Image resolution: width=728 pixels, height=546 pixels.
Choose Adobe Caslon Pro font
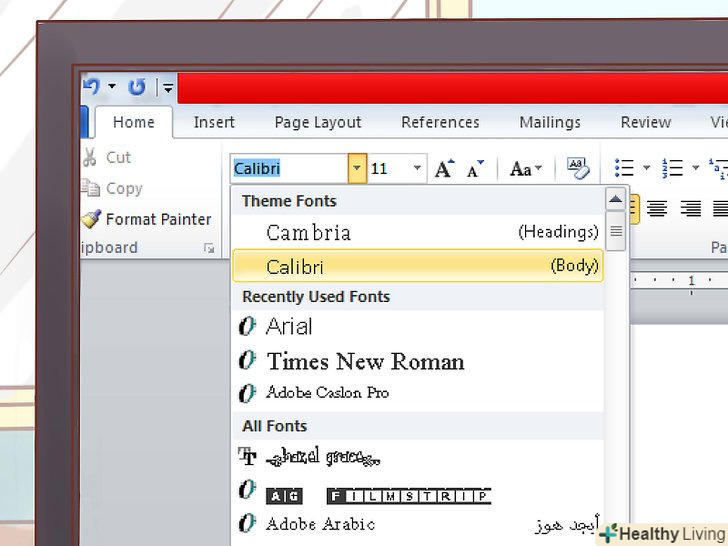point(418,393)
